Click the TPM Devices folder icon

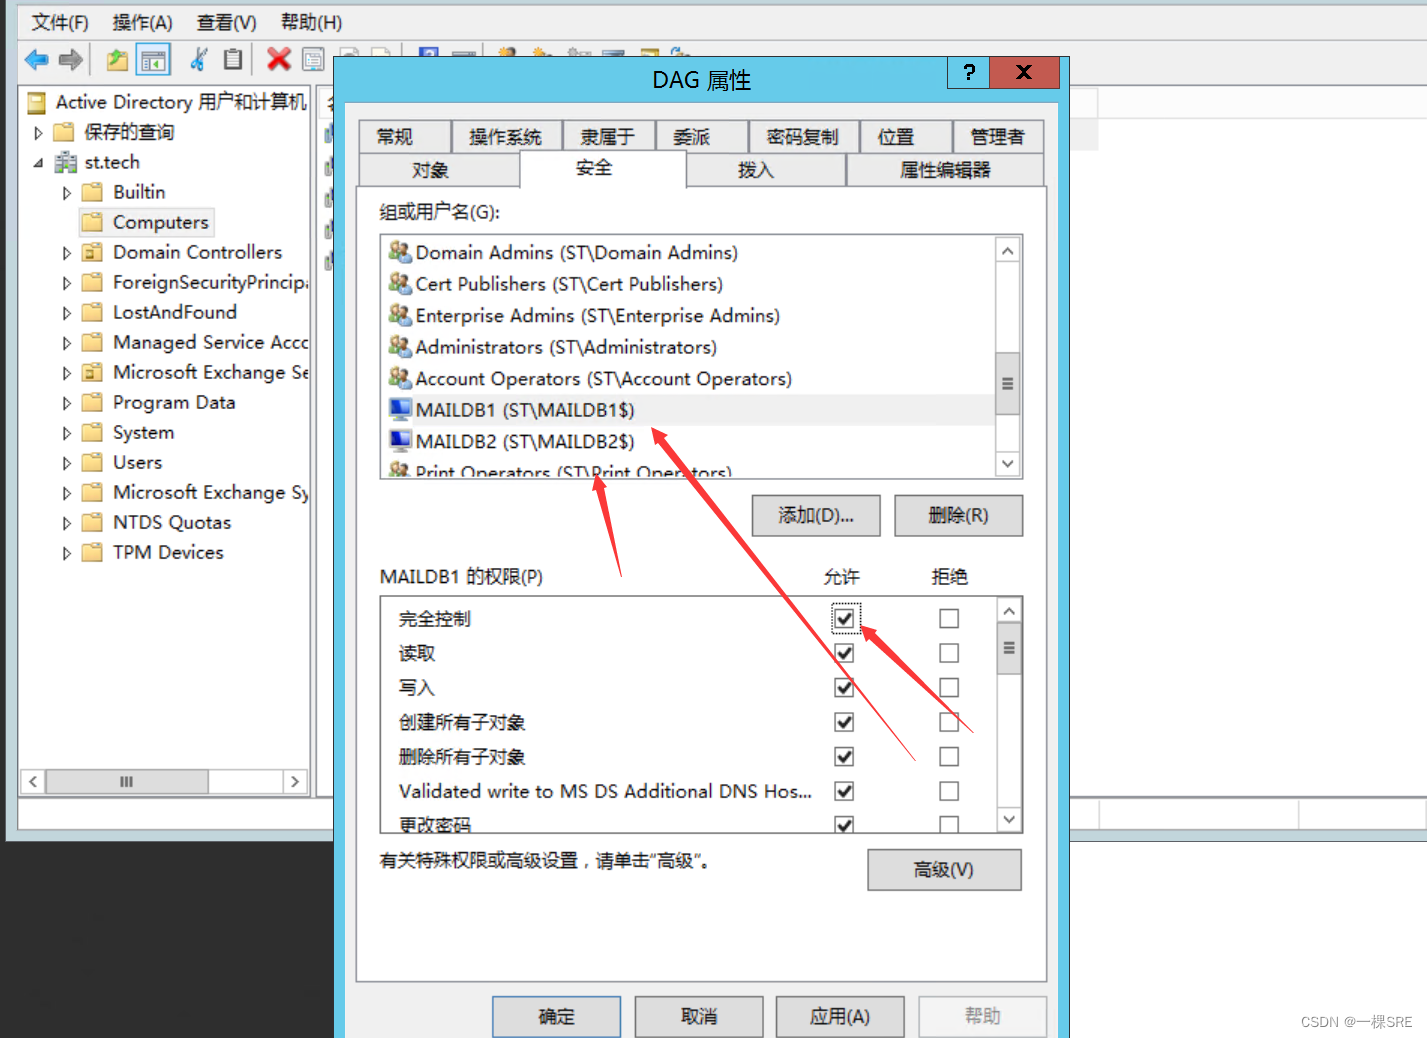tap(92, 552)
